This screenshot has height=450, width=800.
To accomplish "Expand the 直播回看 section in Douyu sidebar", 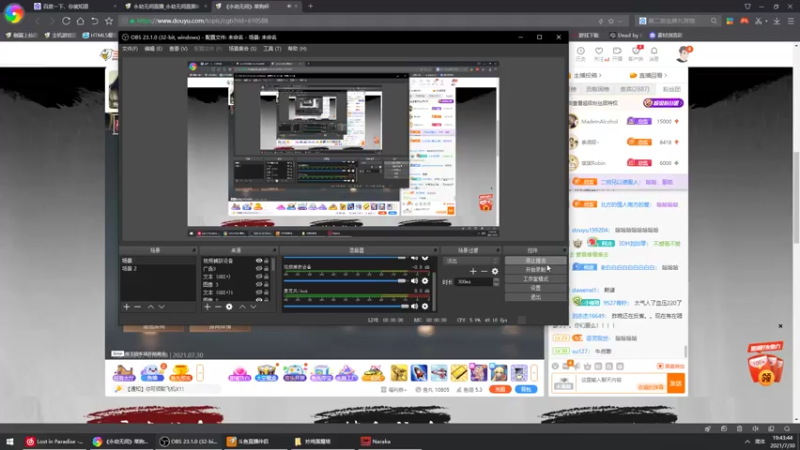I will tap(648, 76).
